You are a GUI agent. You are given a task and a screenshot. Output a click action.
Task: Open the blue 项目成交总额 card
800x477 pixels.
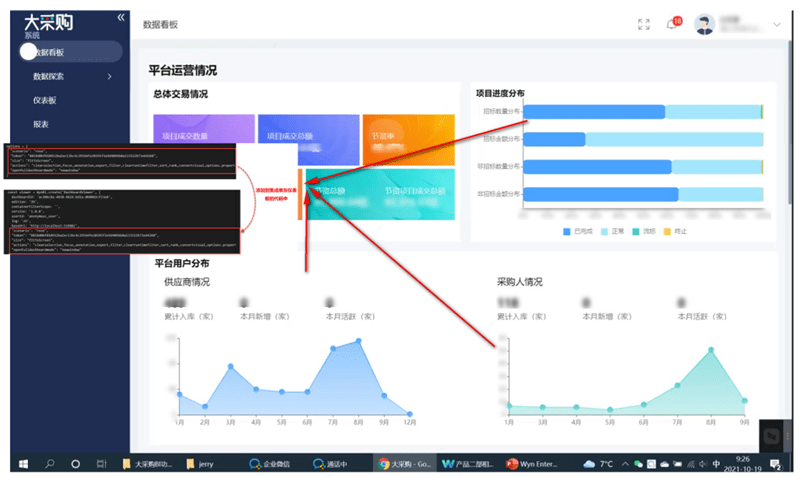(x=309, y=139)
